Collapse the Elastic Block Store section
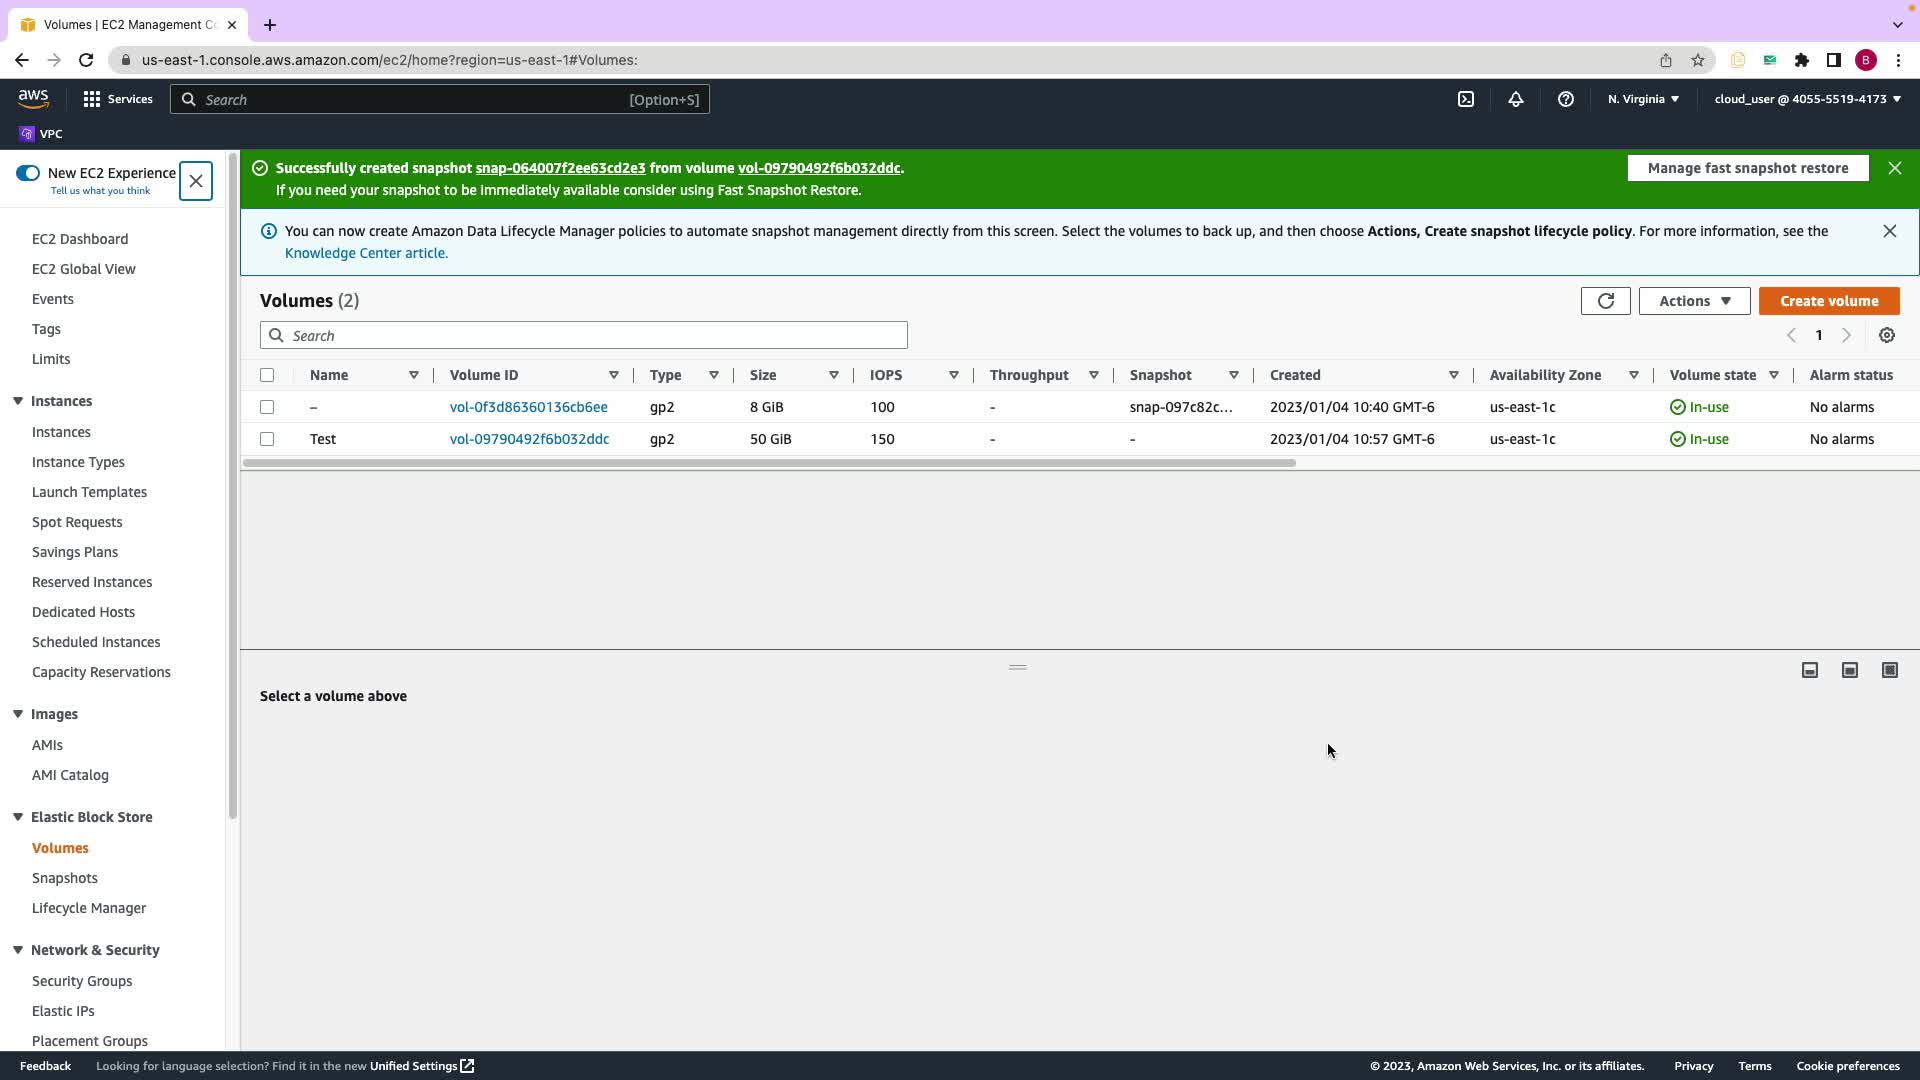The image size is (1920, 1080). (x=18, y=817)
